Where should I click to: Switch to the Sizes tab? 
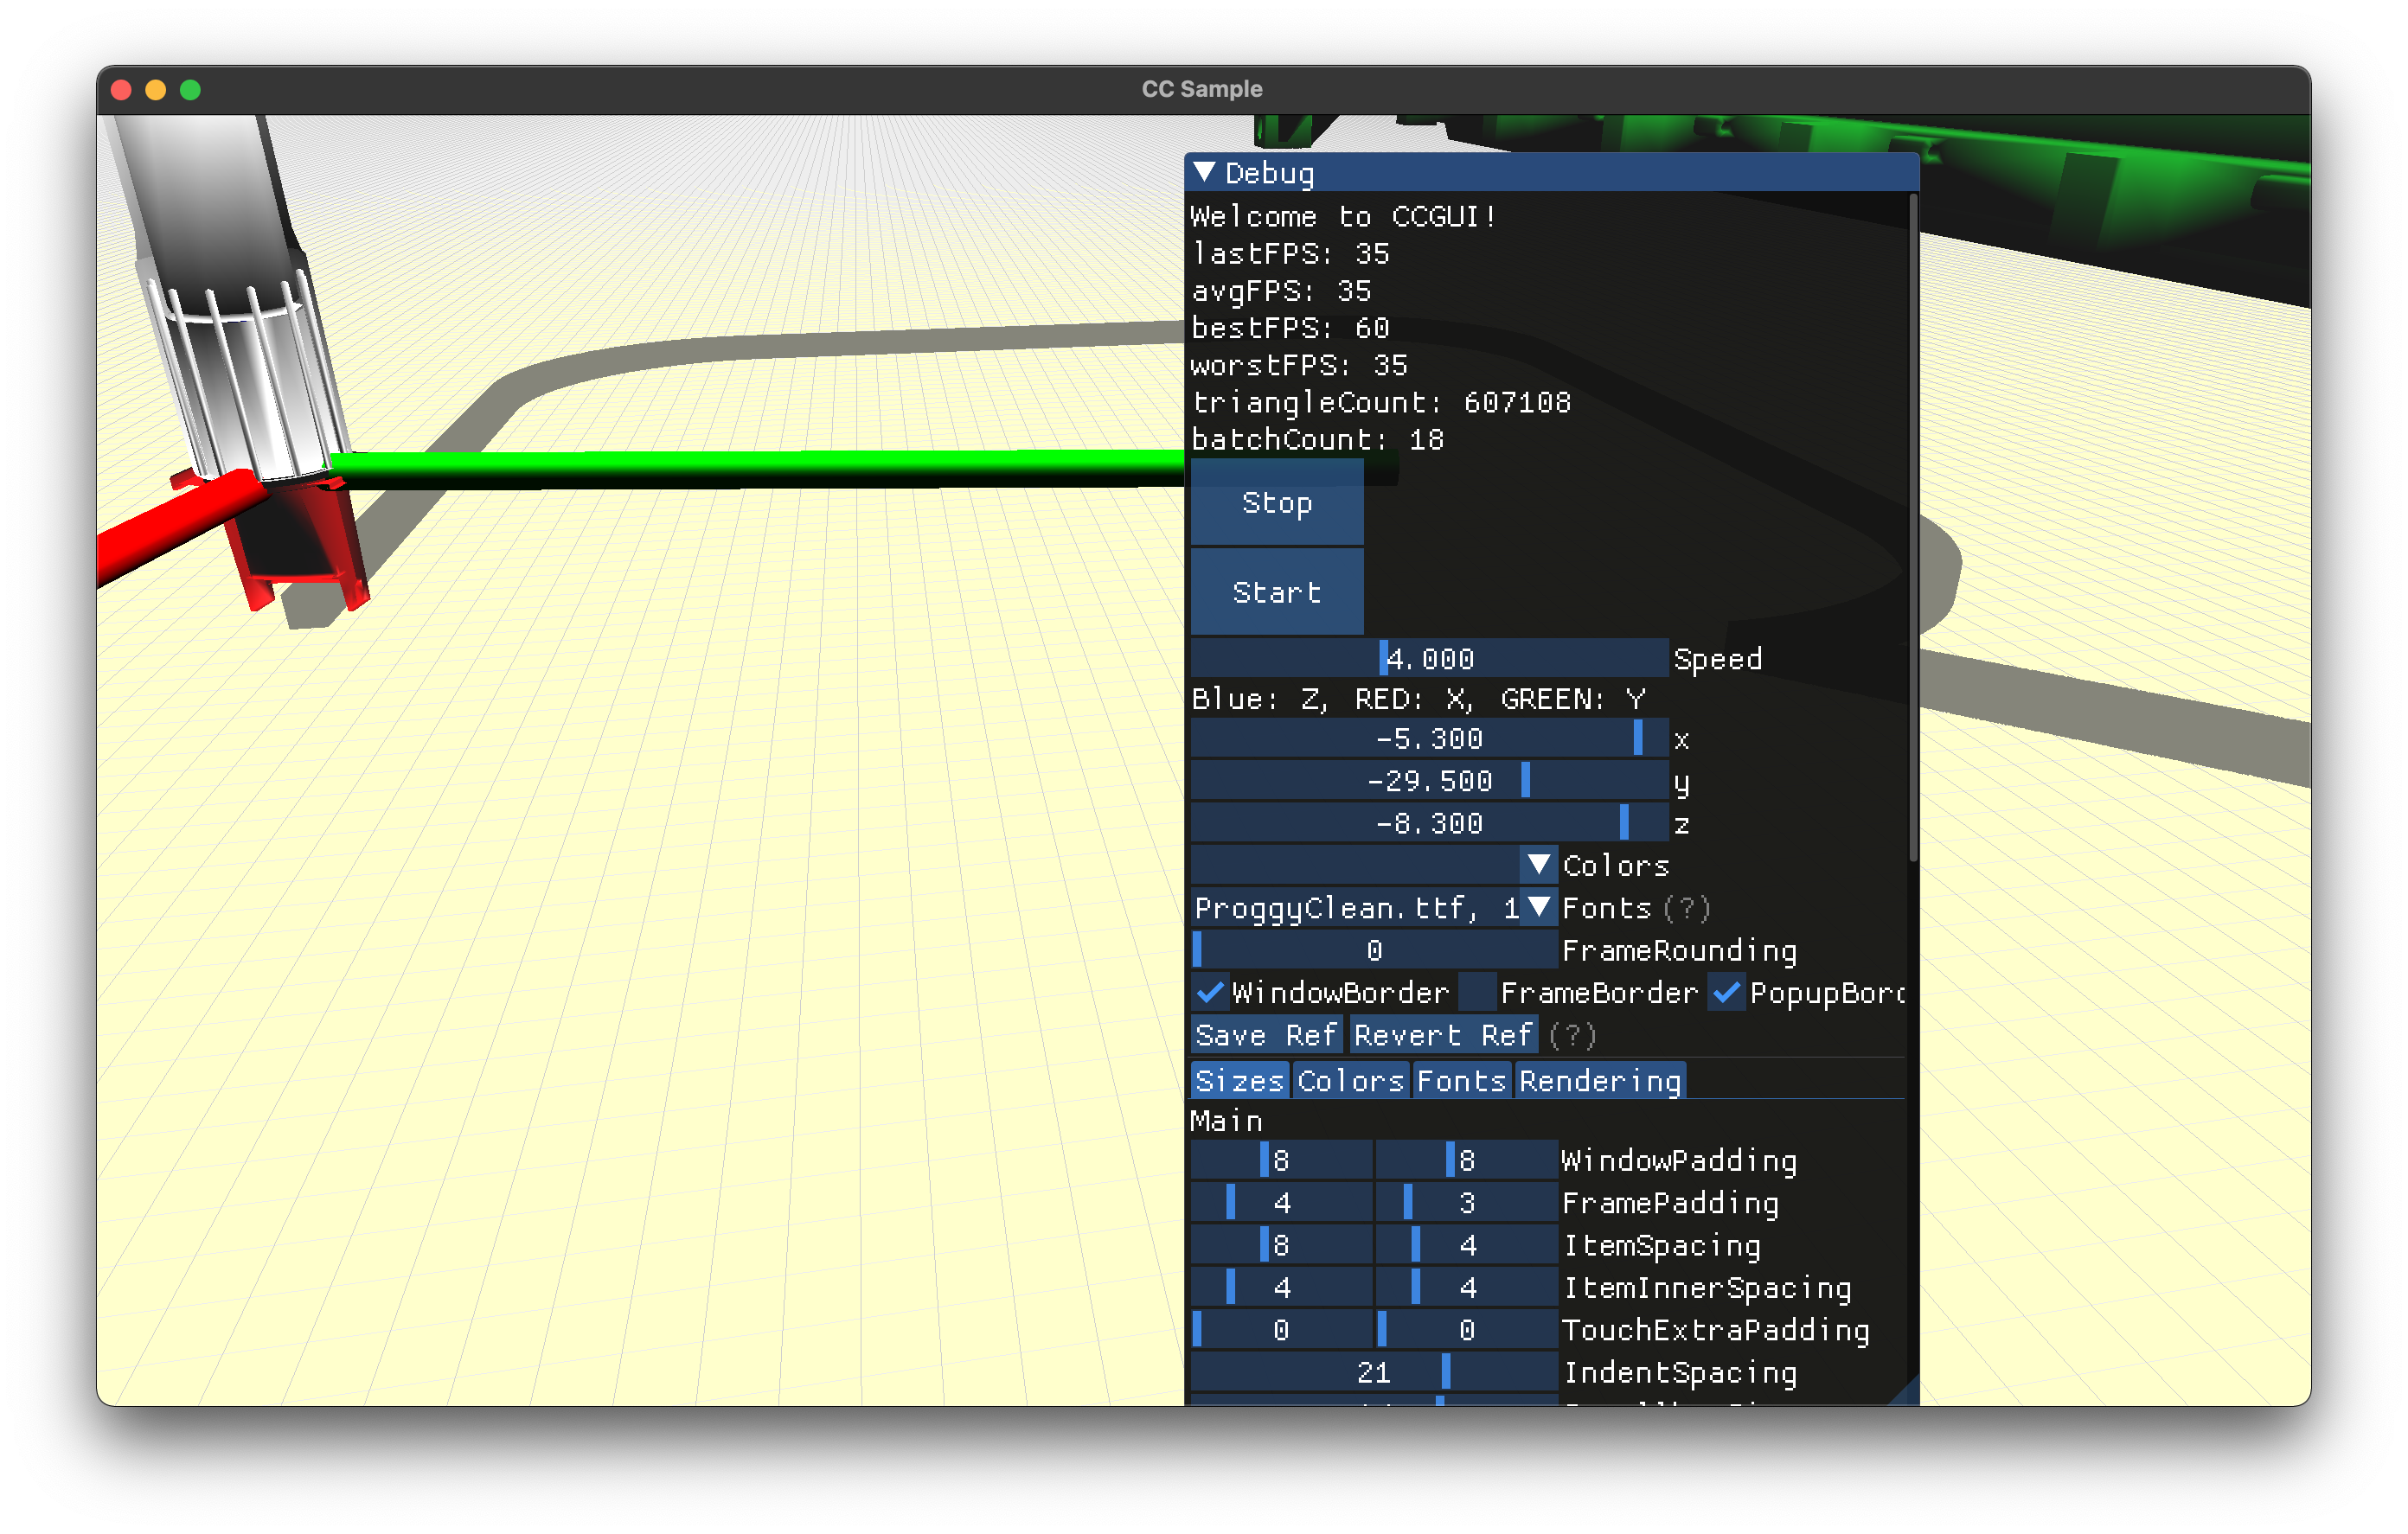point(1239,1081)
